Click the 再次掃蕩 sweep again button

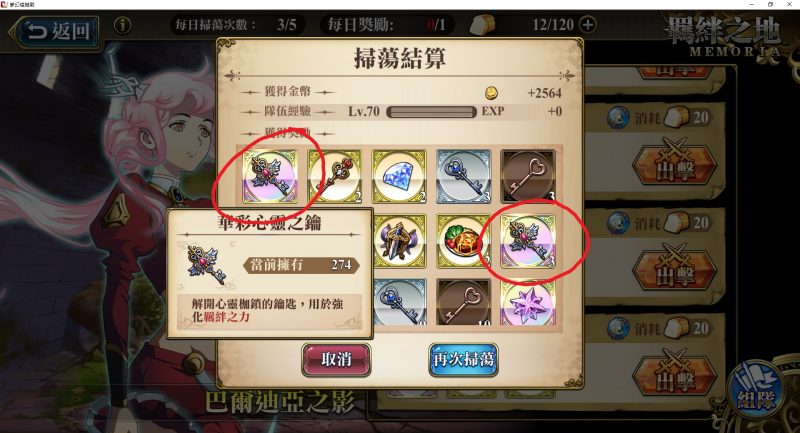[463, 360]
